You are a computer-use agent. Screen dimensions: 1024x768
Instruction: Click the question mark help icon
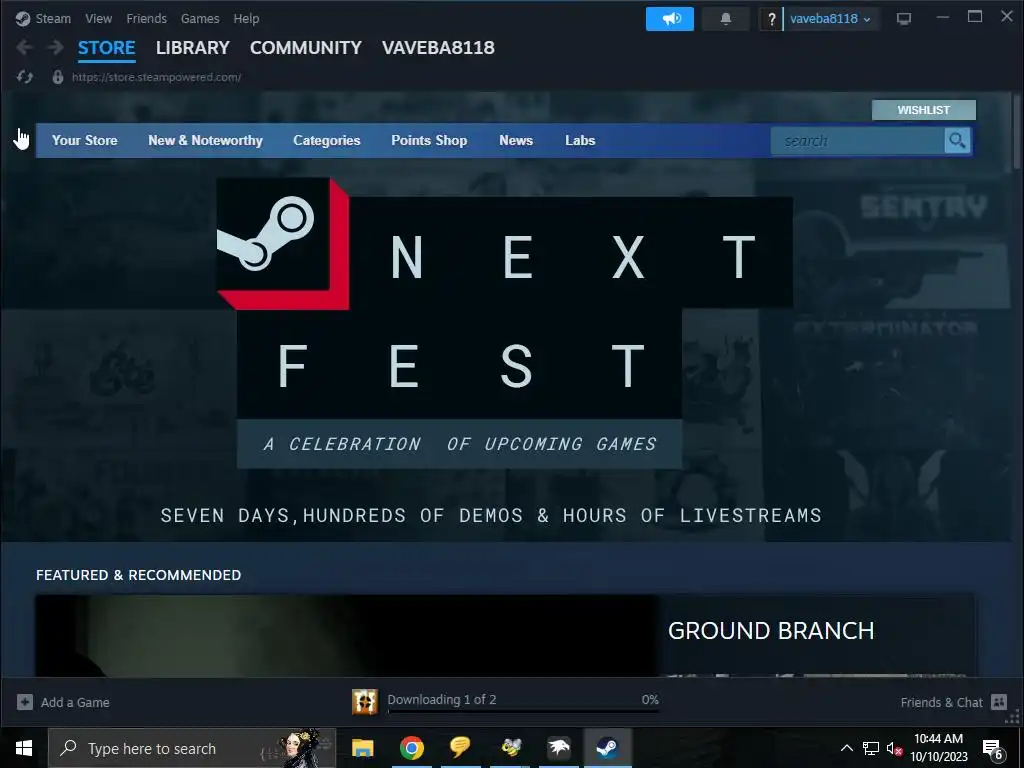(x=771, y=19)
